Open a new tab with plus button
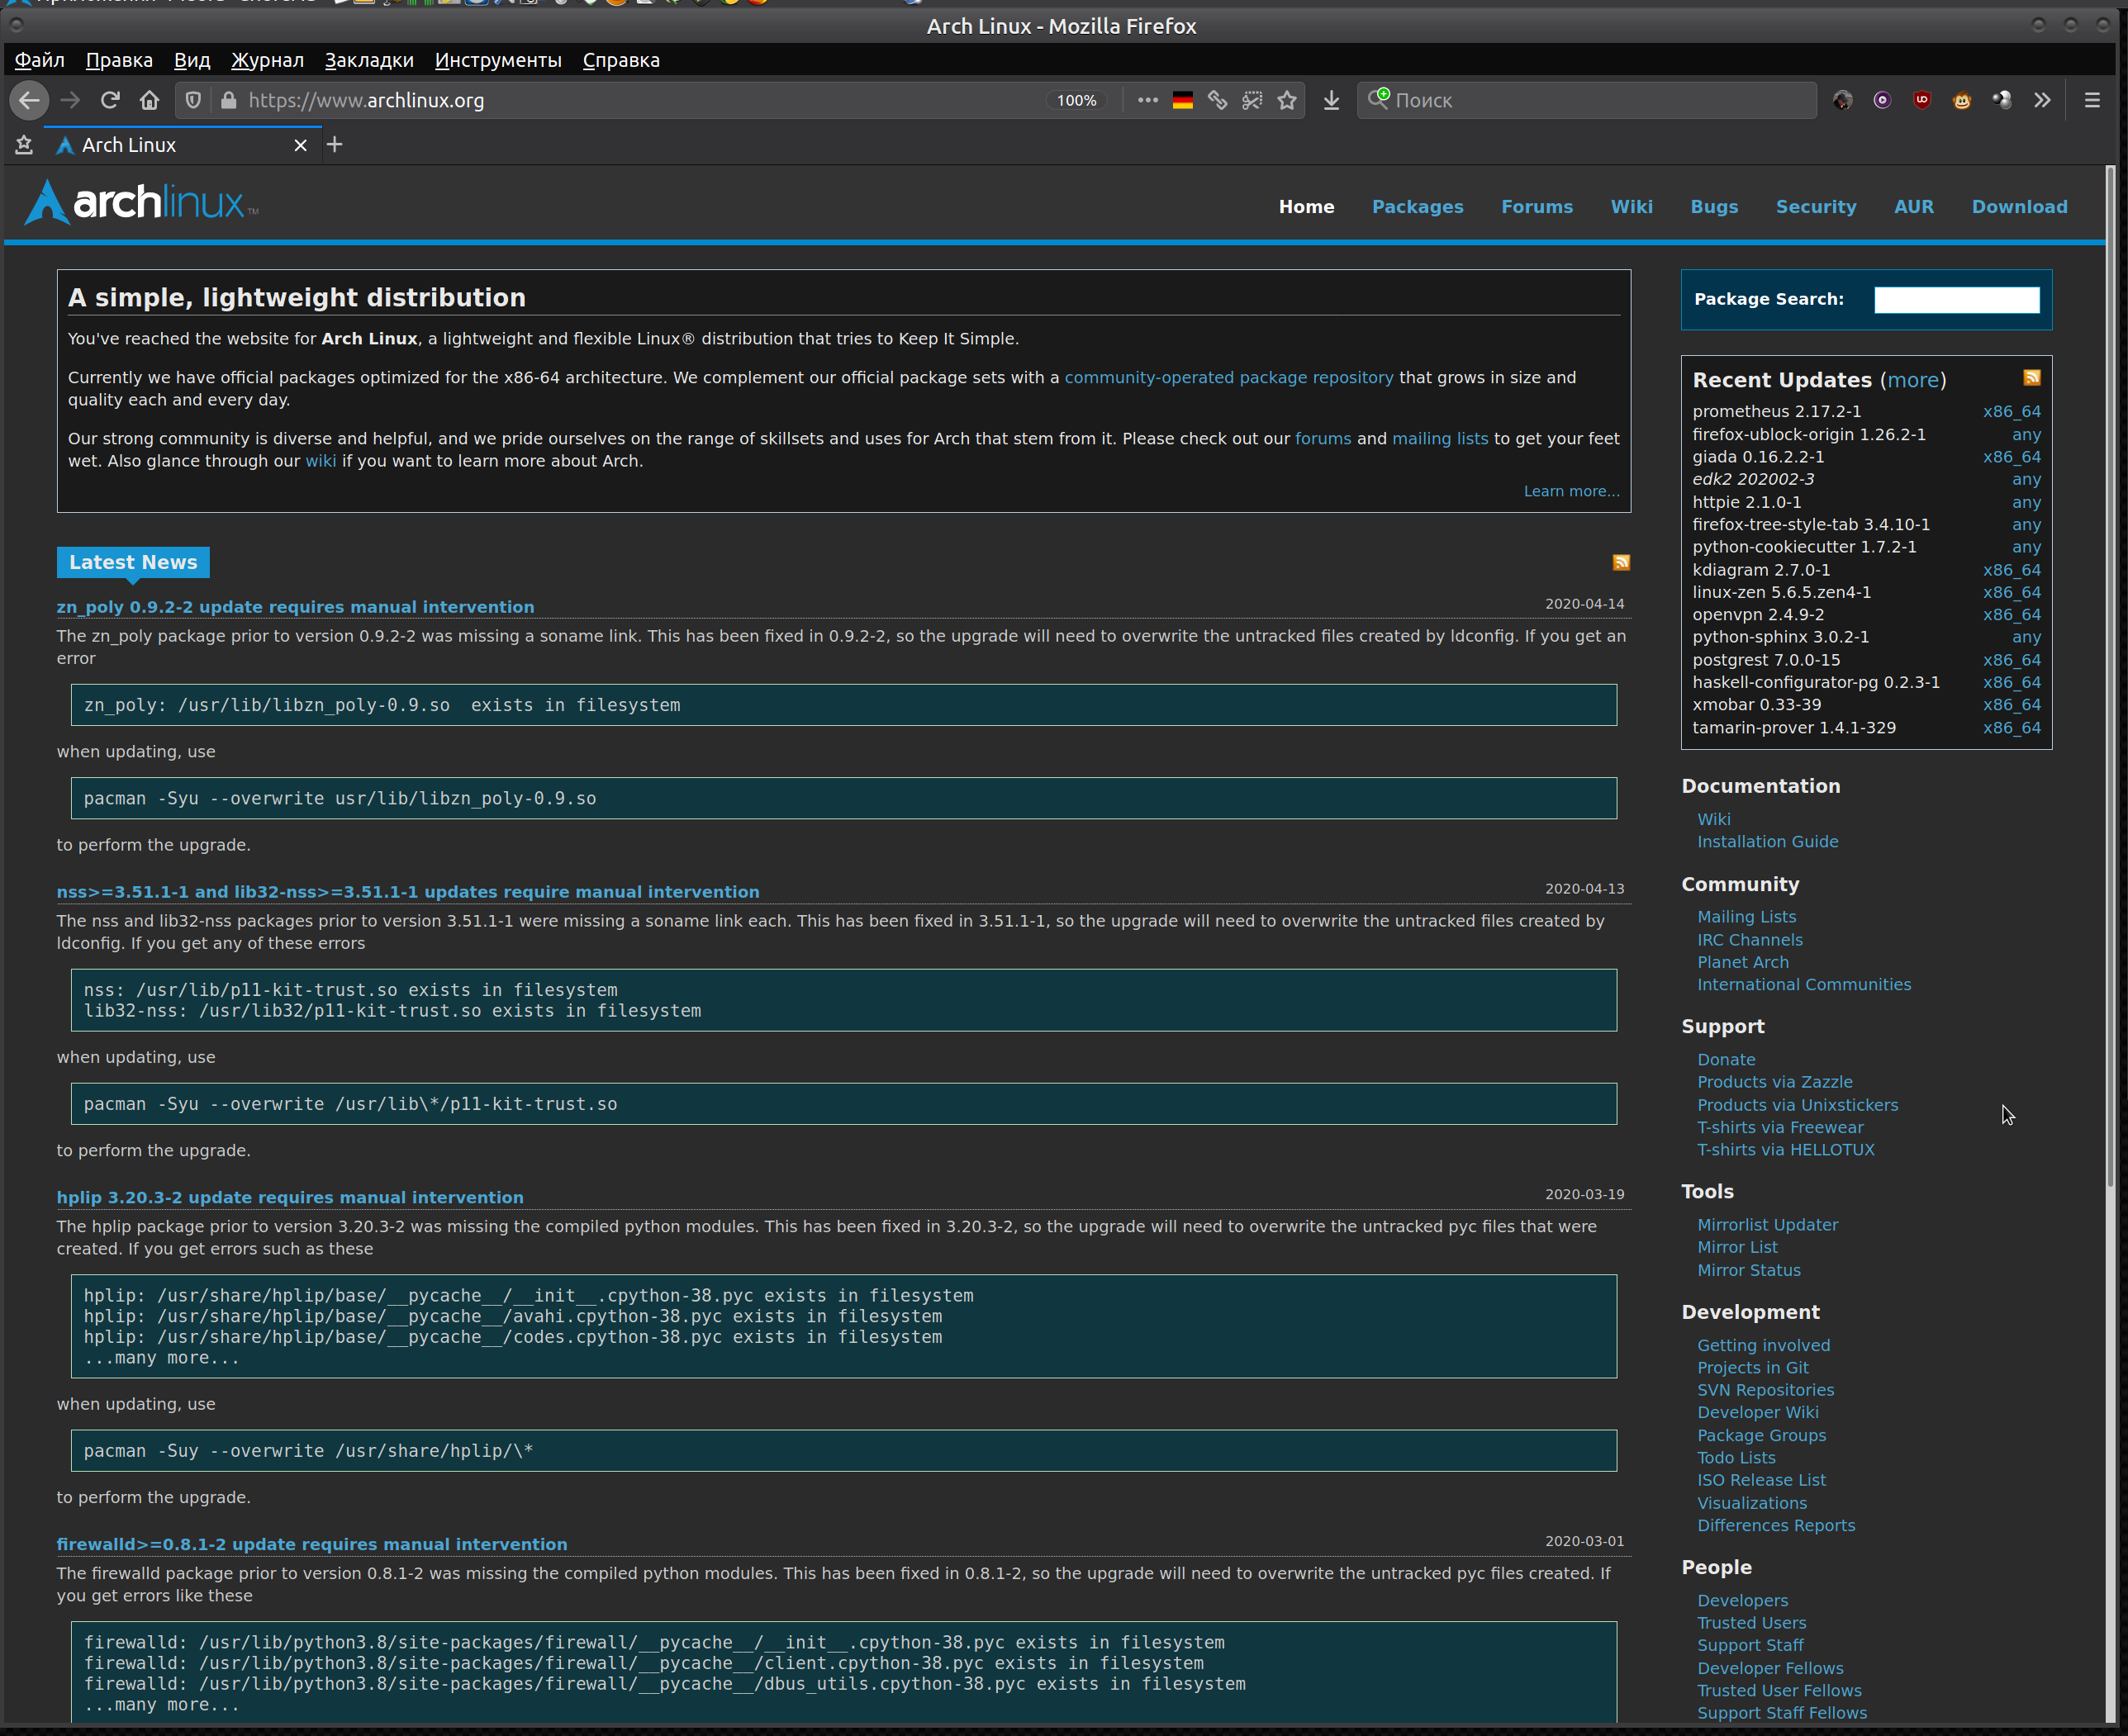This screenshot has width=2128, height=1736. tap(335, 145)
